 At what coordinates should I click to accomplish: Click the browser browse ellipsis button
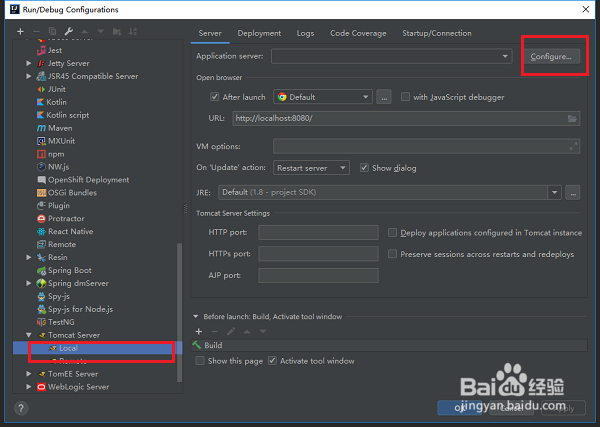(384, 97)
